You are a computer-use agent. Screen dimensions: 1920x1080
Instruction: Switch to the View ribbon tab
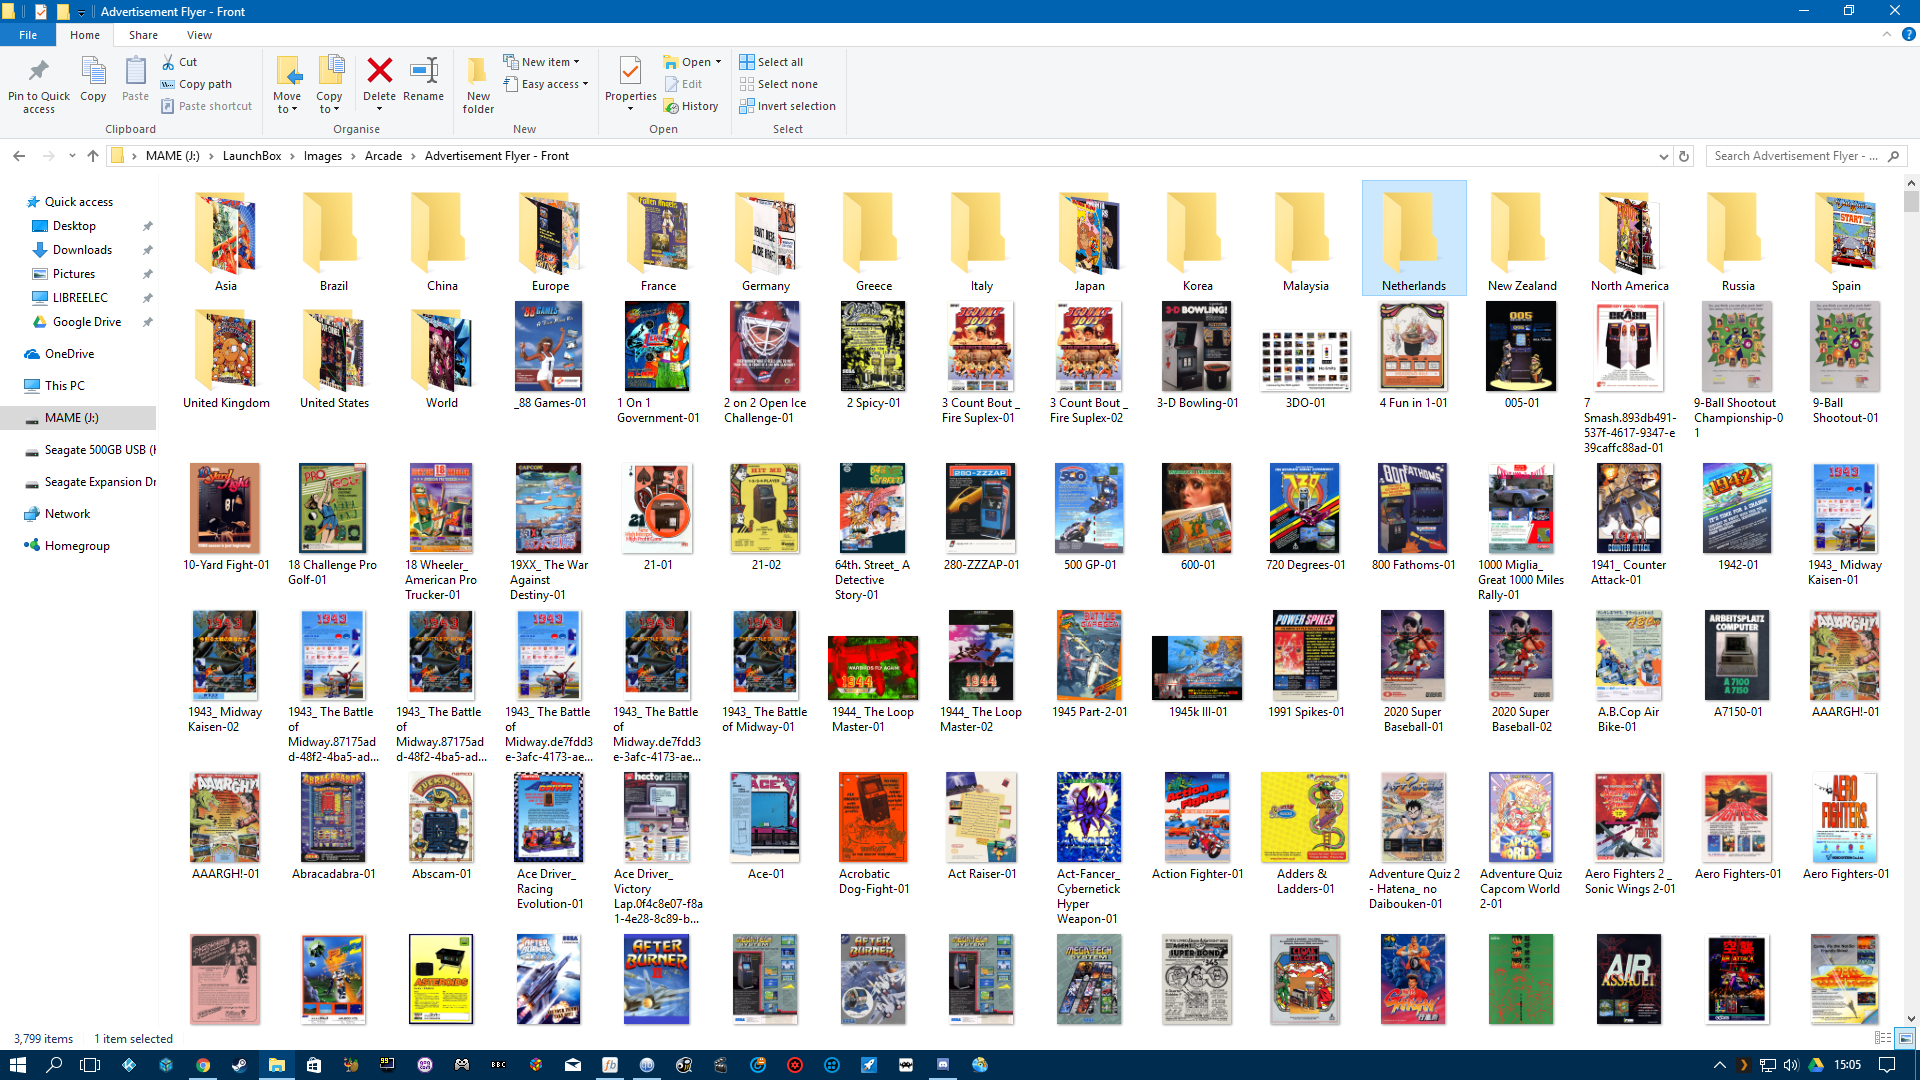click(199, 35)
